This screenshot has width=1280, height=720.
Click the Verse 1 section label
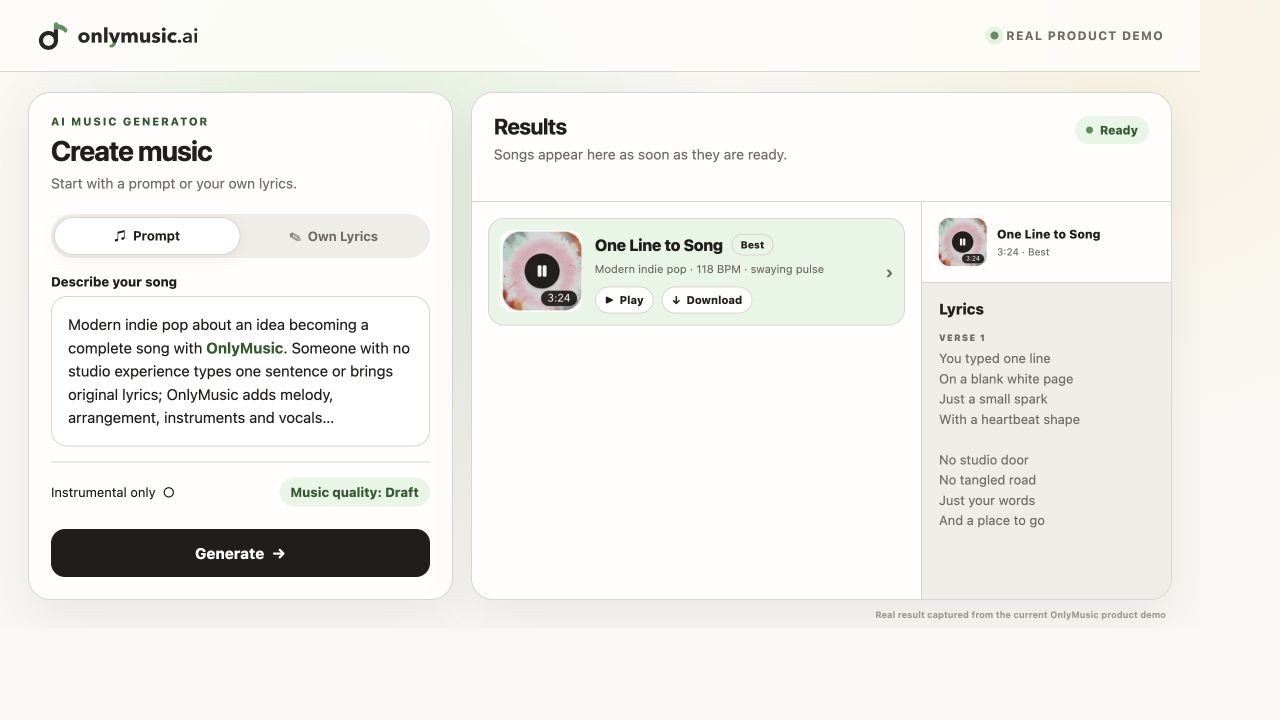[x=962, y=338]
